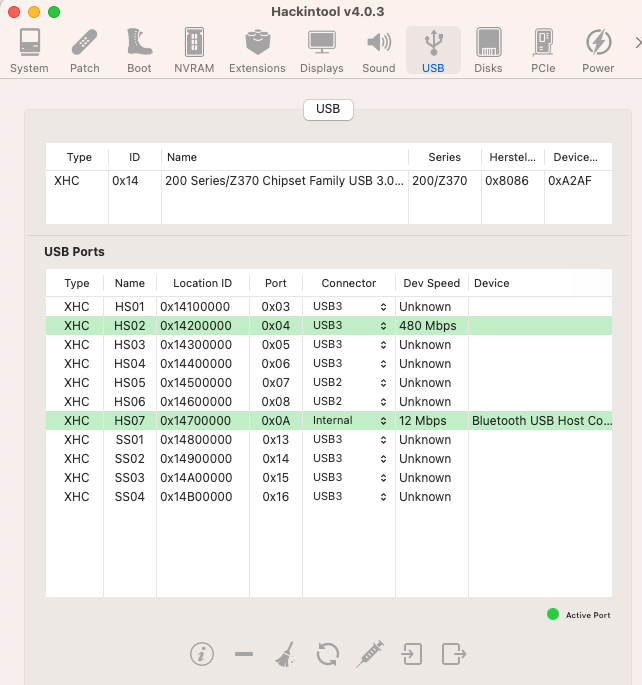Switch to the NVRAM toolbar section
Screen dimensions: 642x685
[x=194, y=51]
